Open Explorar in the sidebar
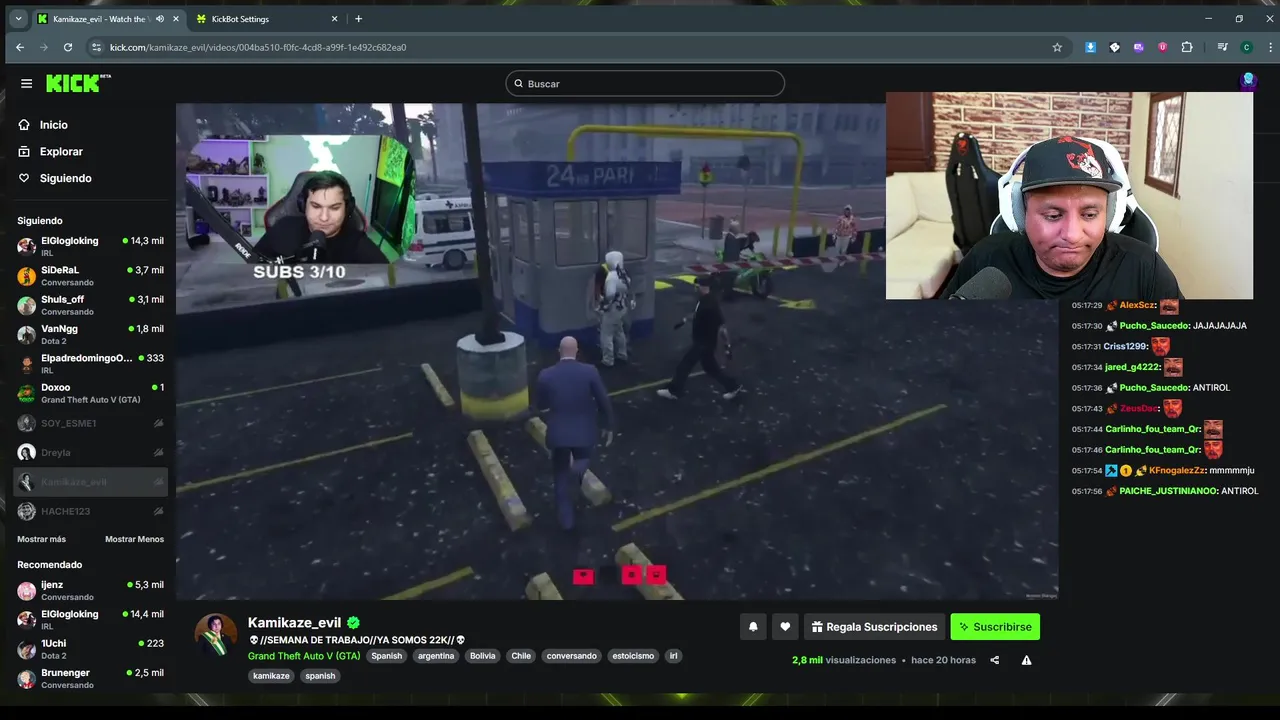This screenshot has height=720, width=1280. tap(61, 152)
